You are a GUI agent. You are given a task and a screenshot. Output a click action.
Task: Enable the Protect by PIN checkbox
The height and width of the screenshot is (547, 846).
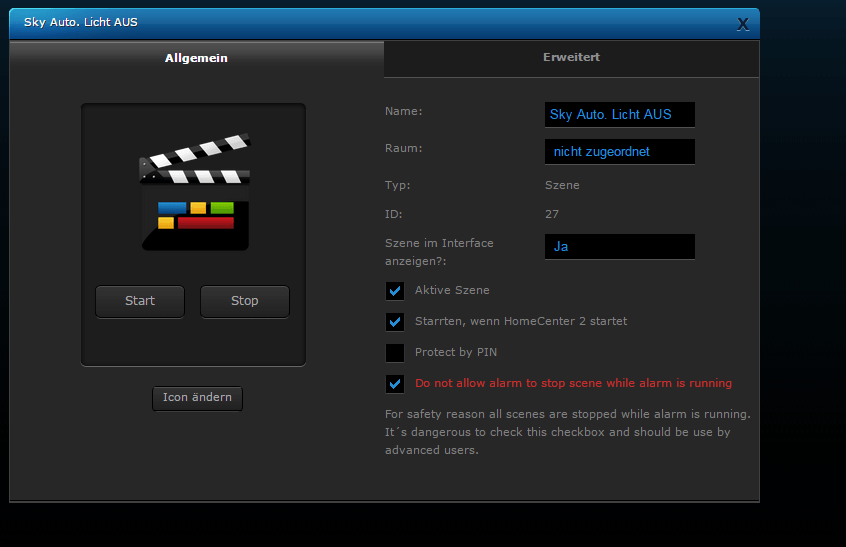395,353
